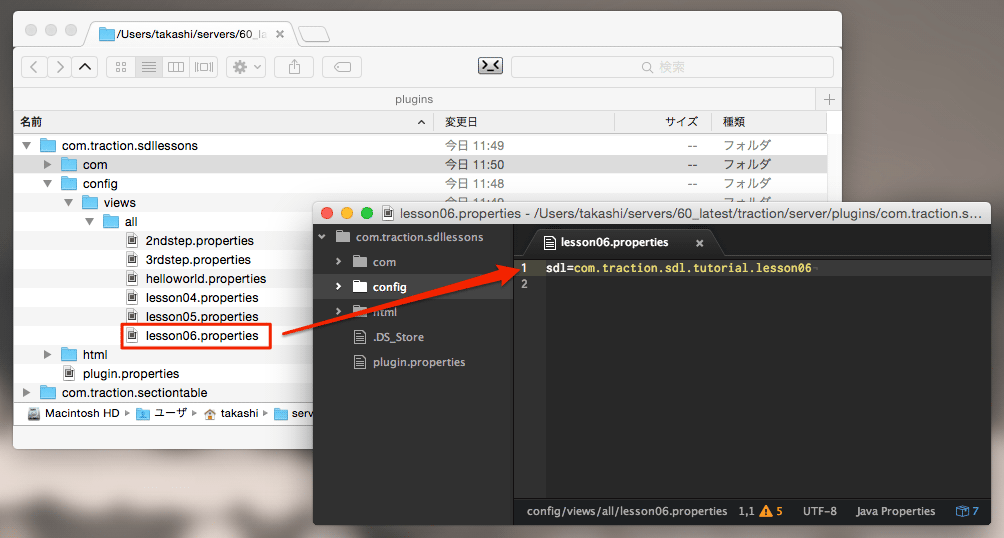
Task: Switch Finder to column view
Action: 176,67
